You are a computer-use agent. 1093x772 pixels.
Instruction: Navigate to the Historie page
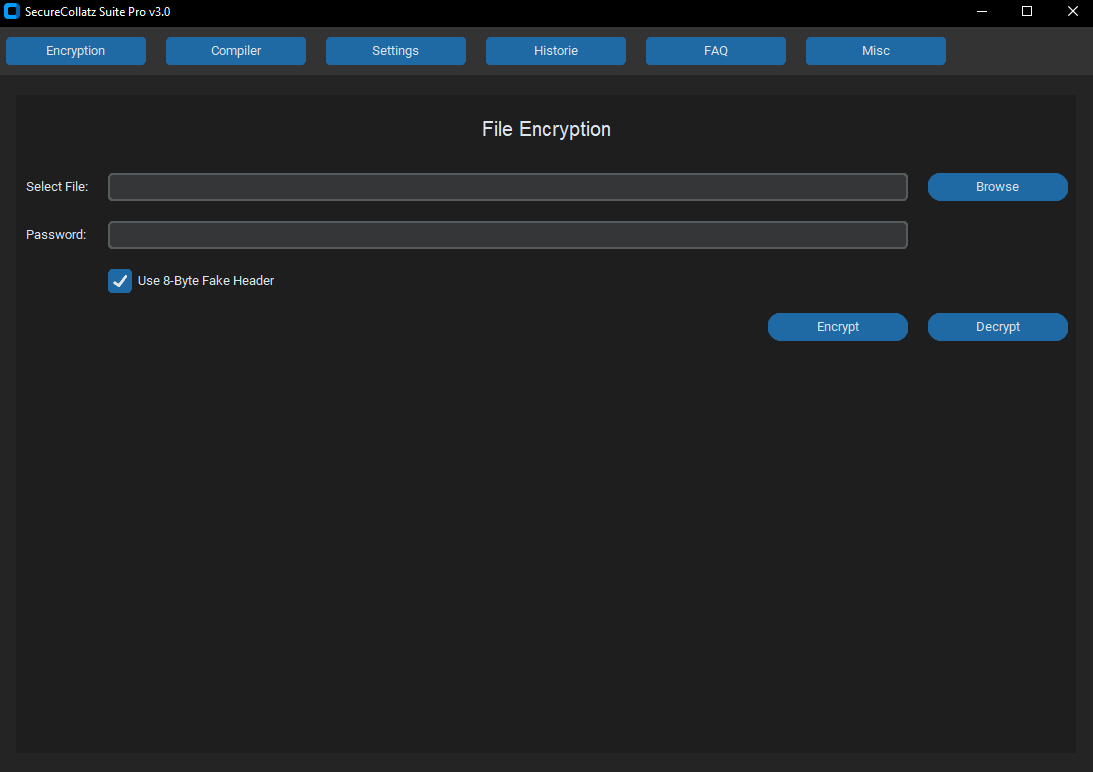(x=555, y=50)
